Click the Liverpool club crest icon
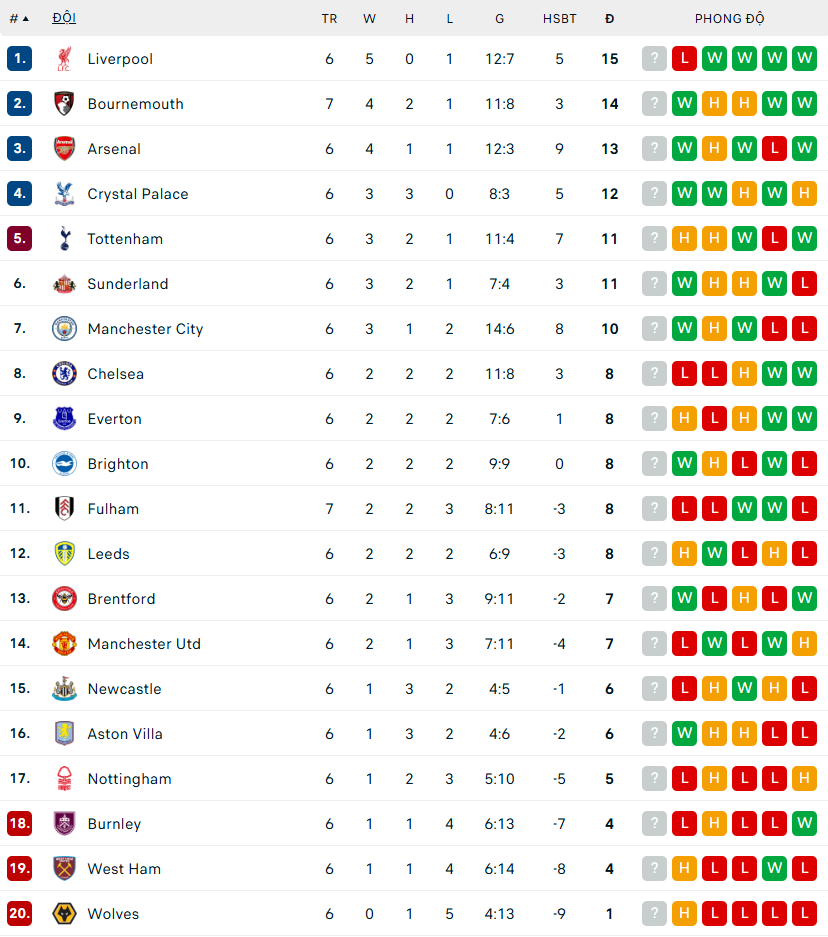The width and height of the screenshot is (828, 937). click(64, 59)
